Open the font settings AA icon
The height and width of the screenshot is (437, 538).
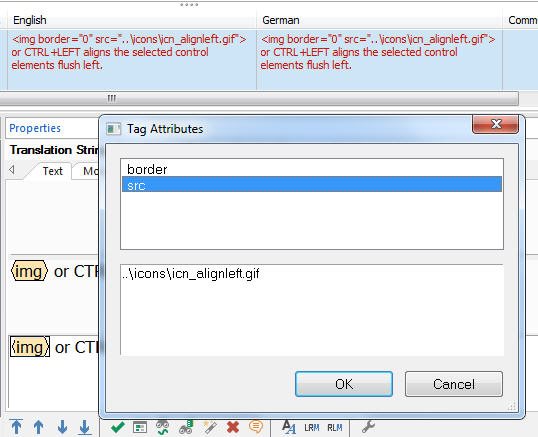coord(289,427)
